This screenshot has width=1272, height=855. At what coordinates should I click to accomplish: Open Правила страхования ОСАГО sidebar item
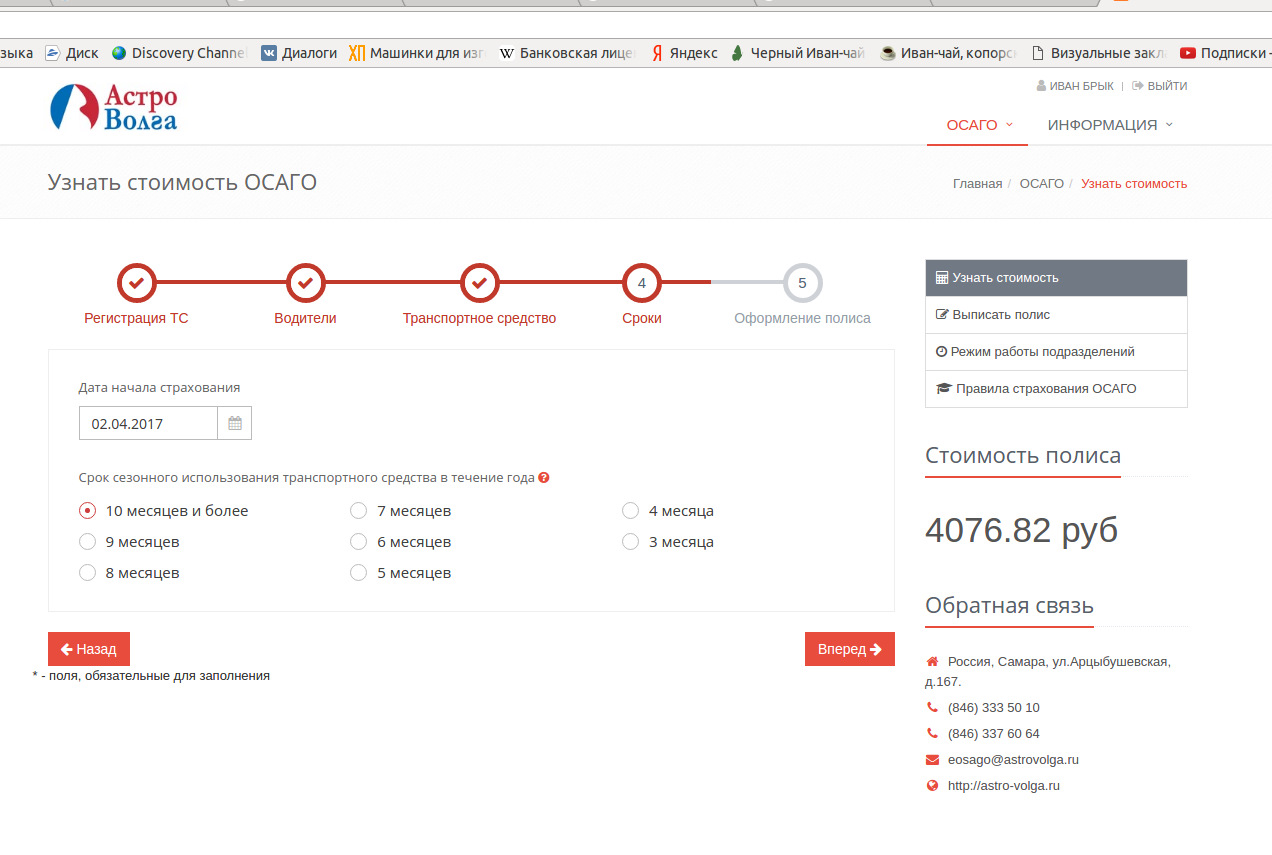pyautogui.click(x=1056, y=389)
